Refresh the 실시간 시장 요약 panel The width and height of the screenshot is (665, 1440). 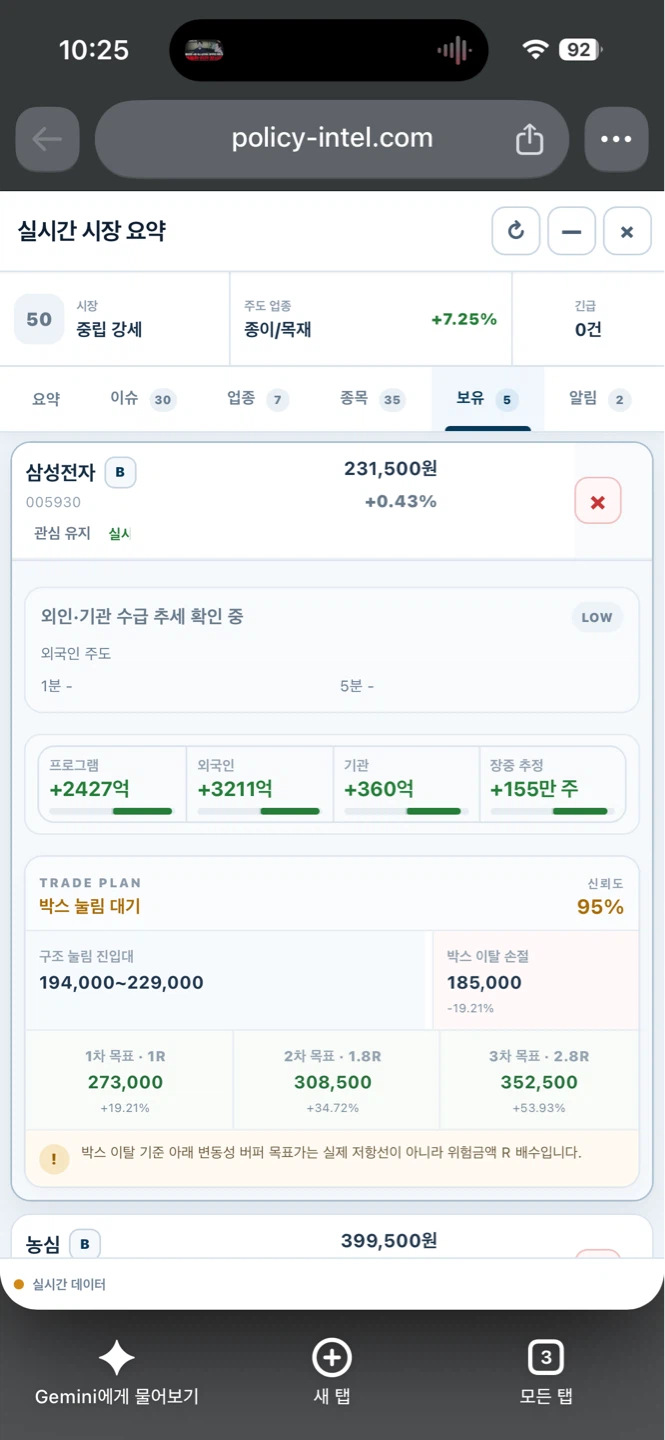(x=516, y=232)
